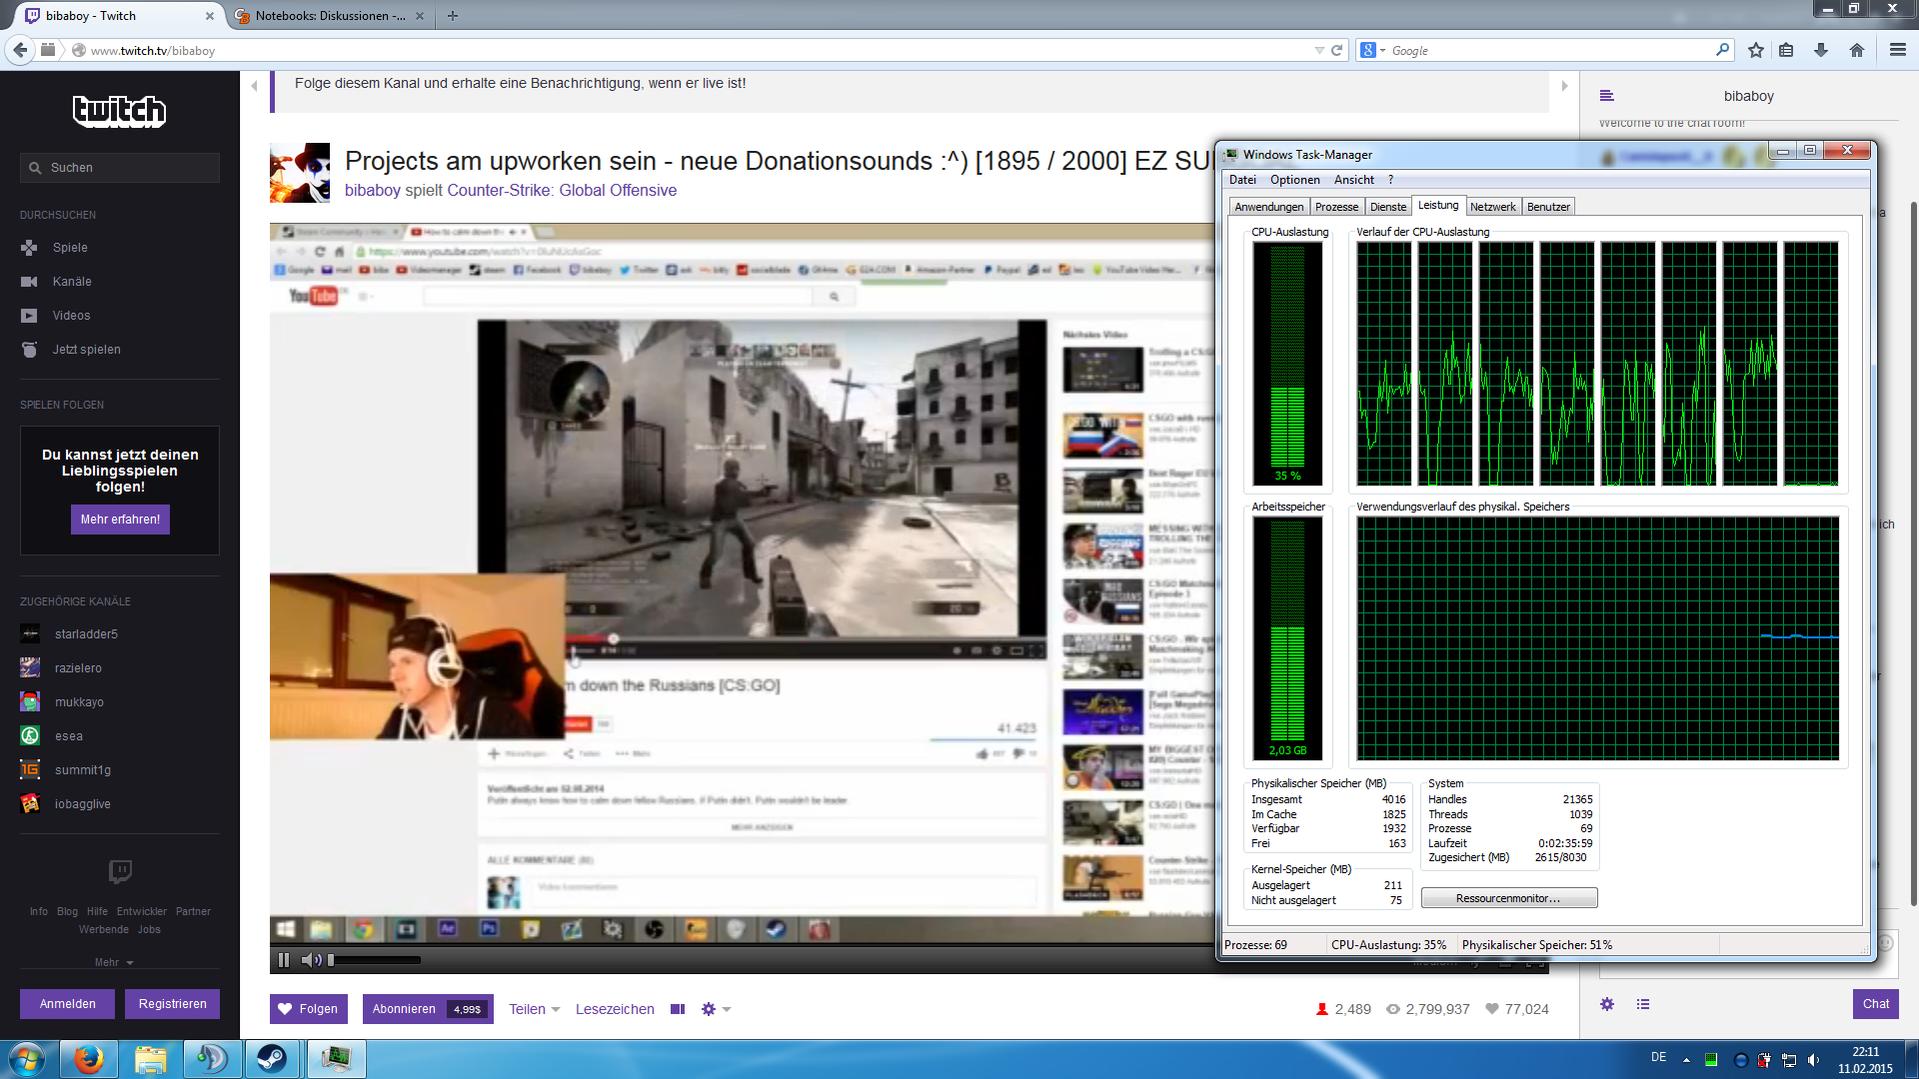
Task: Show hidden system tray icons arrow
Action: [1686, 1059]
